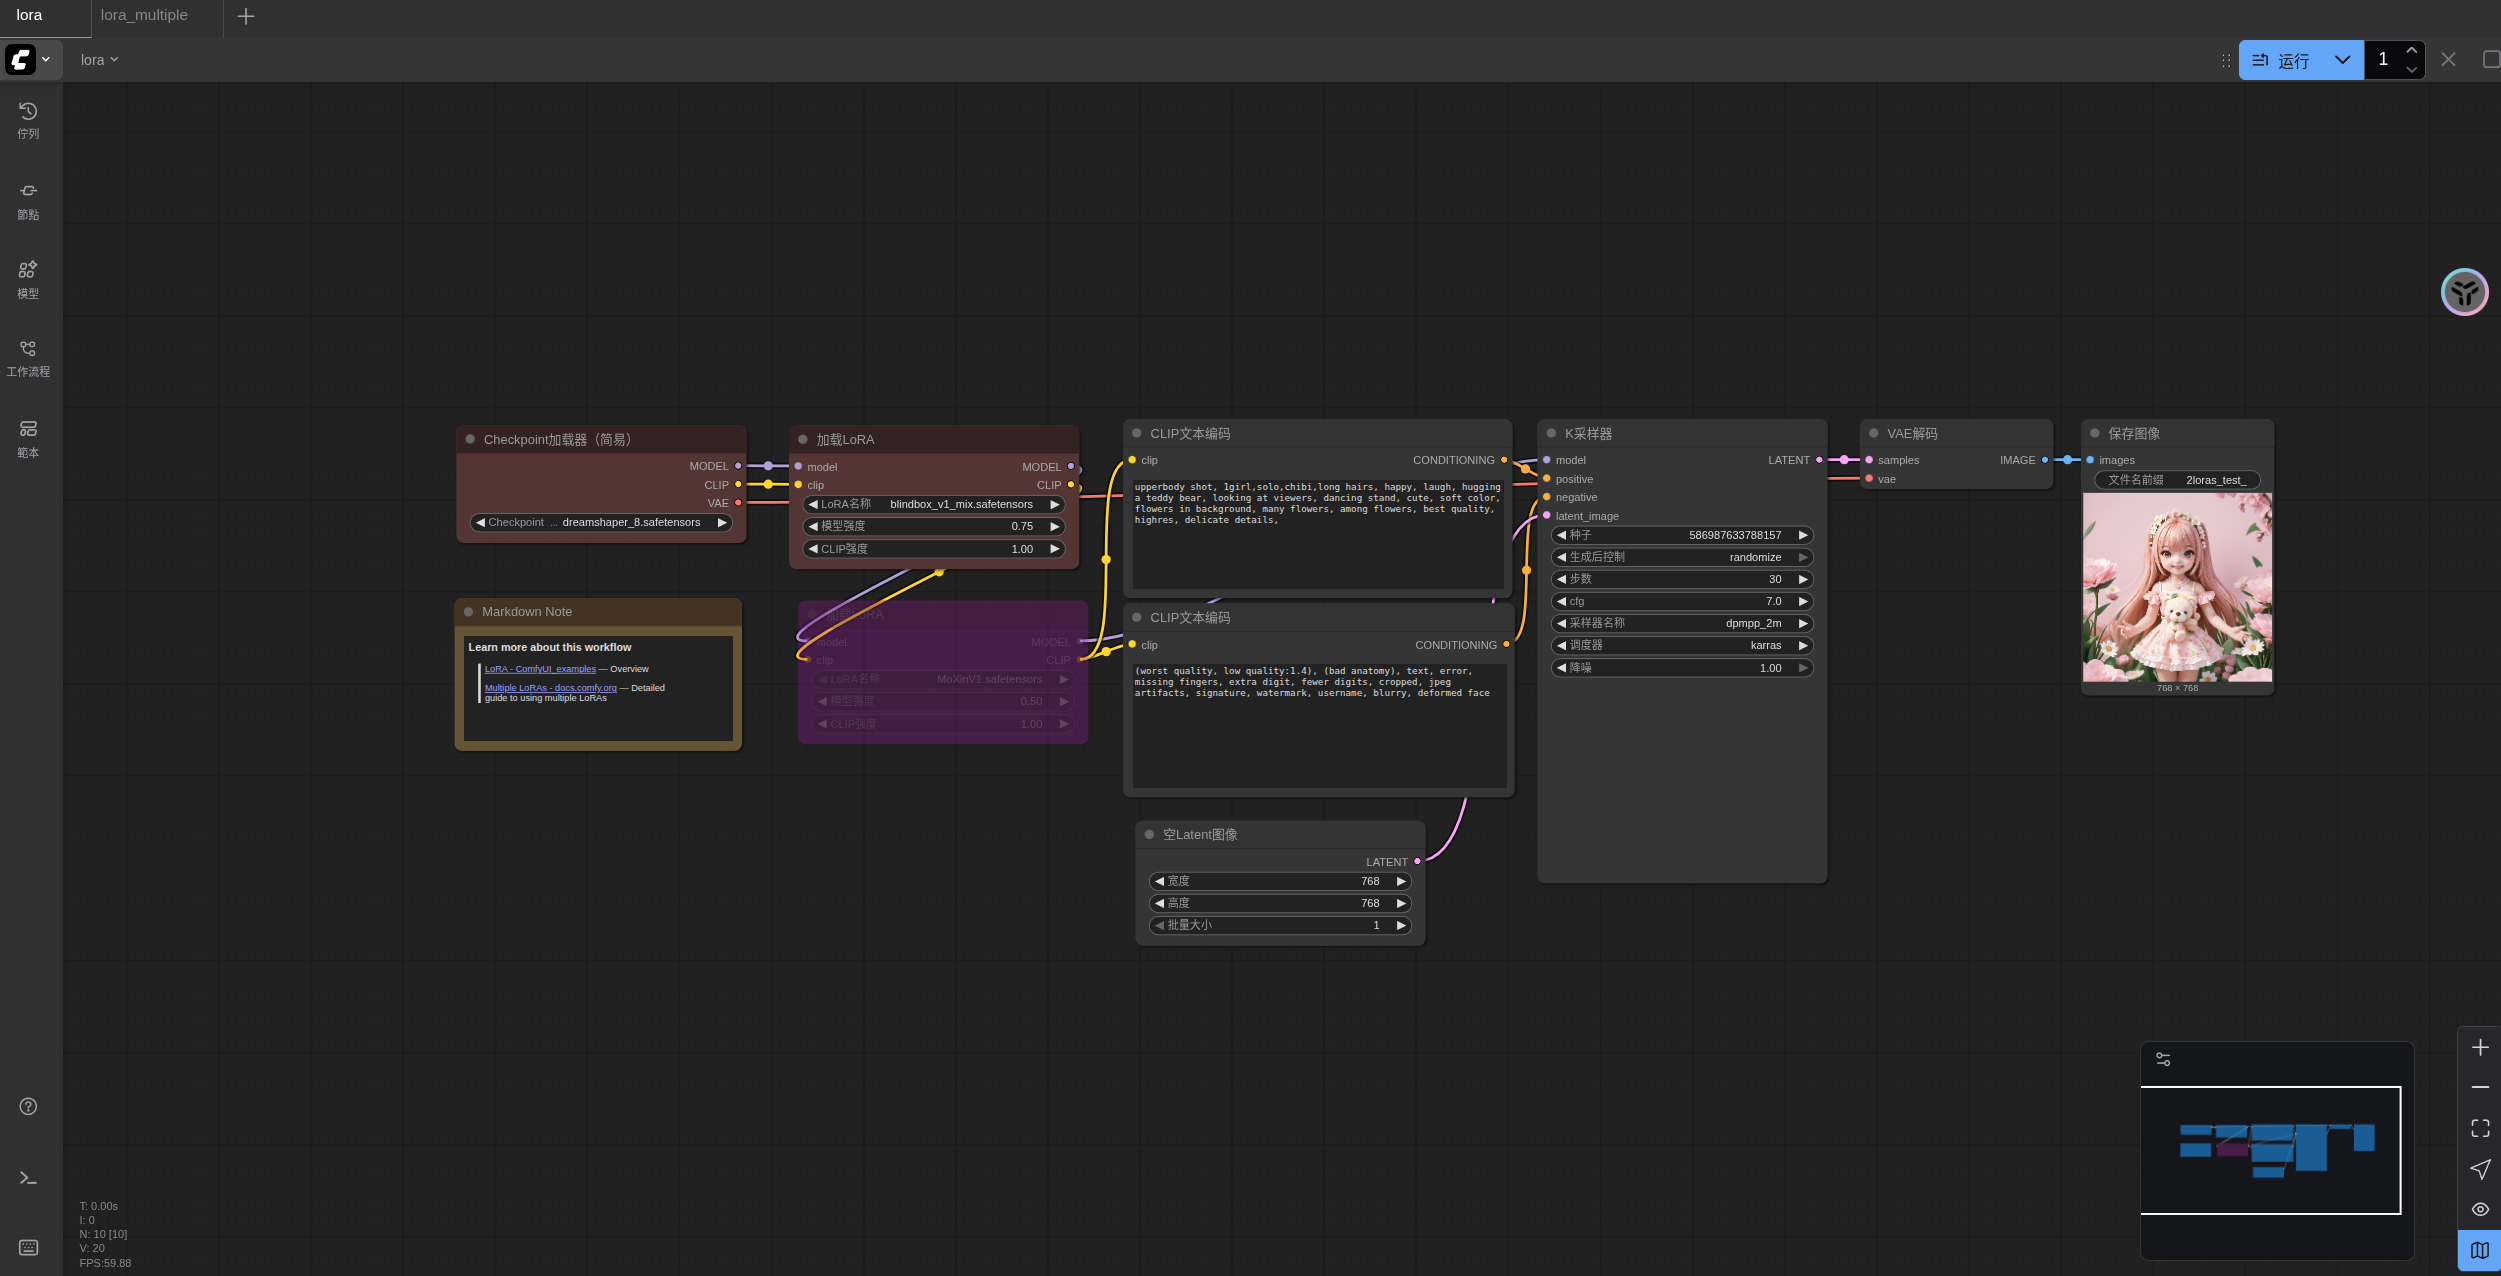This screenshot has width=2501, height=1276.
Task: Open the MoXinV1.safetensors LoRA selector
Action: click(943, 679)
